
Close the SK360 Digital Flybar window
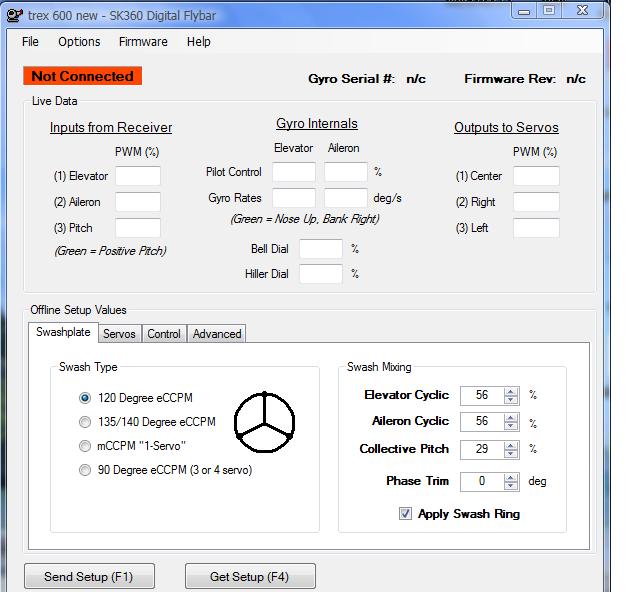point(582,11)
